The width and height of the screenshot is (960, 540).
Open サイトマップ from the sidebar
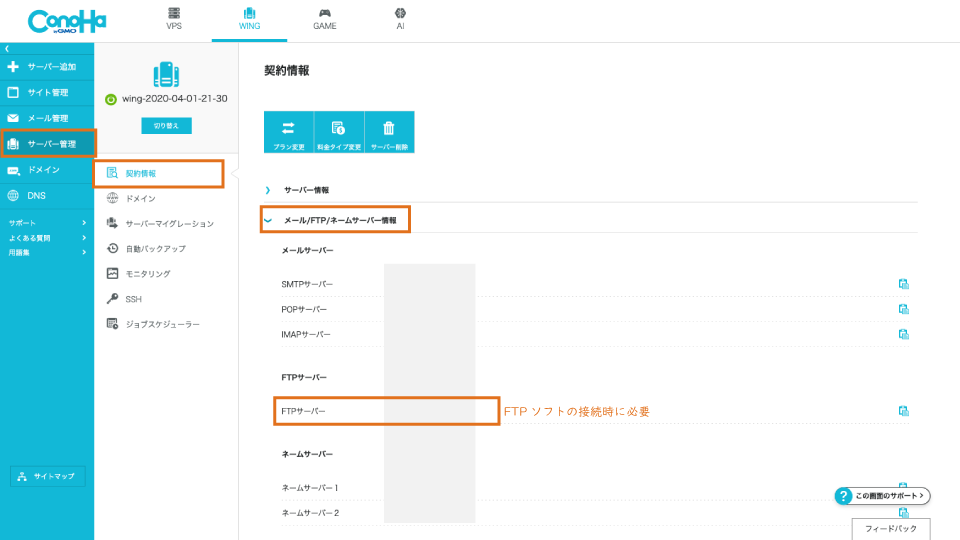48,477
